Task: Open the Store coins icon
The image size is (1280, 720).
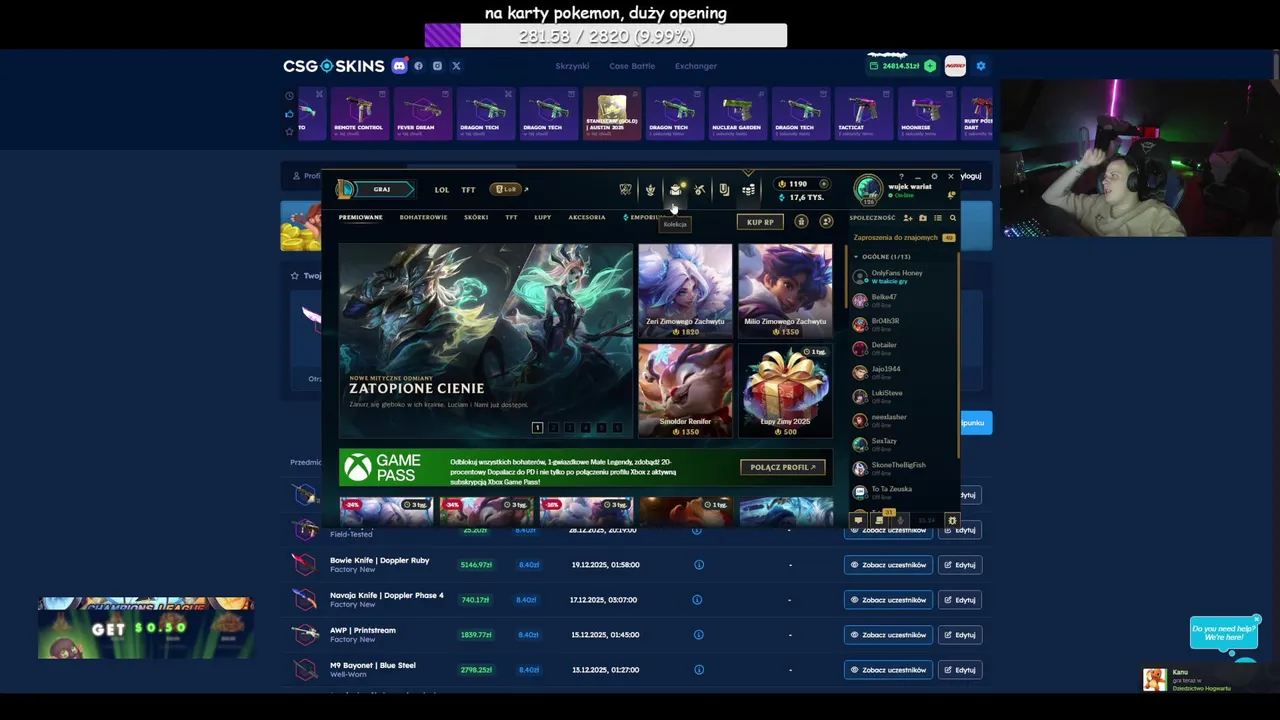Action: click(748, 189)
